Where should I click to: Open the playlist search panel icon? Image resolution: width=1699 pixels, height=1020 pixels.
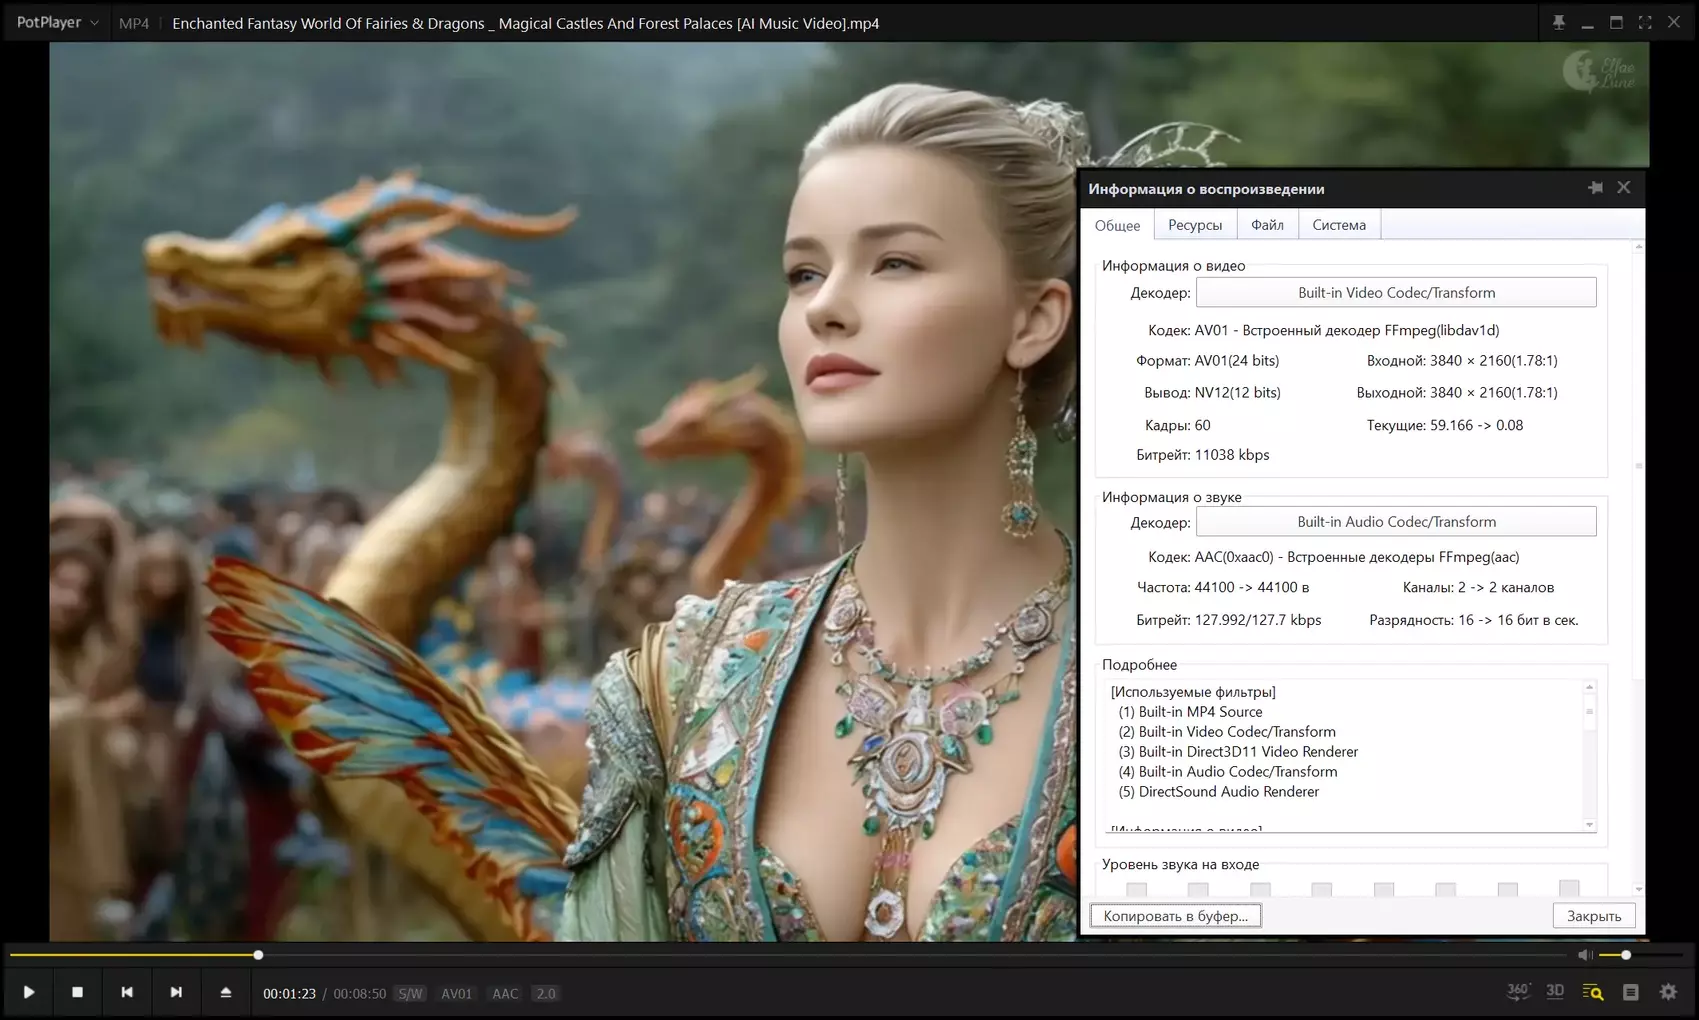1593,992
